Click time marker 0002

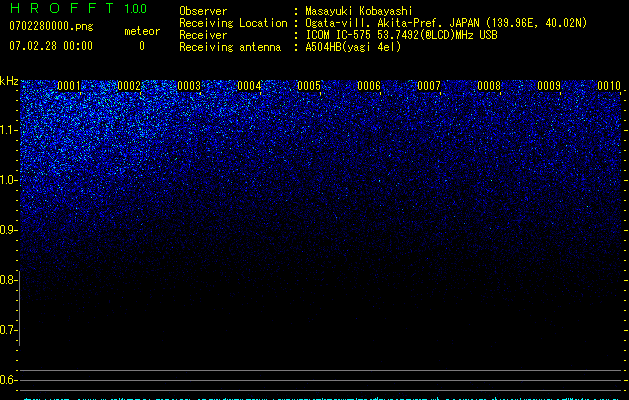click(x=129, y=86)
